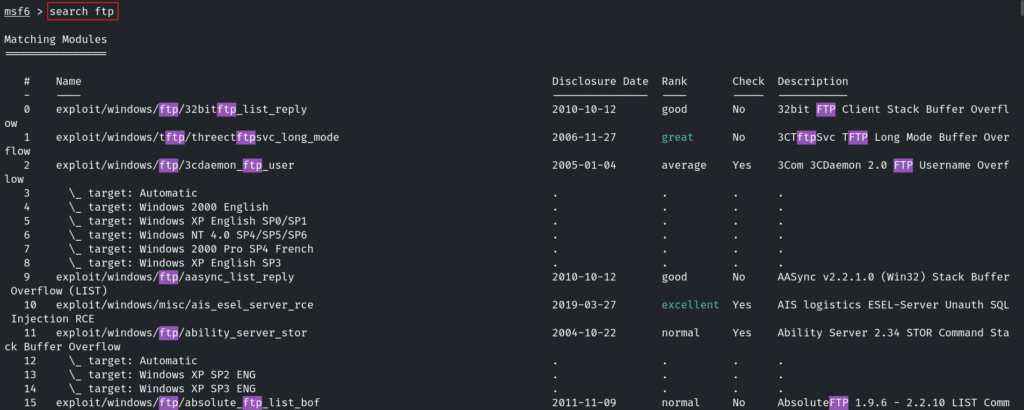Screen dimensions: 1024x410
Task: Click the 'normal' rank of absolute_ftp_list_bof
Action: click(680, 403)
